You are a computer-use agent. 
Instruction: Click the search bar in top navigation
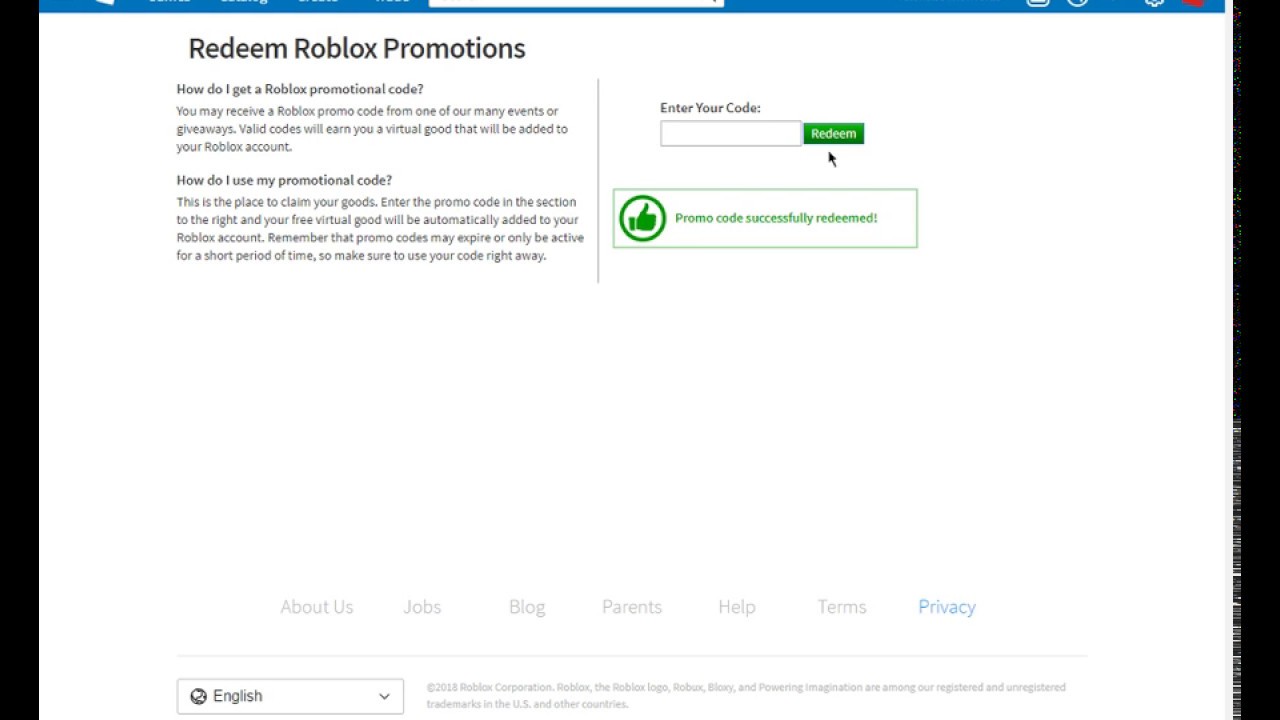(x=575, y=2)
